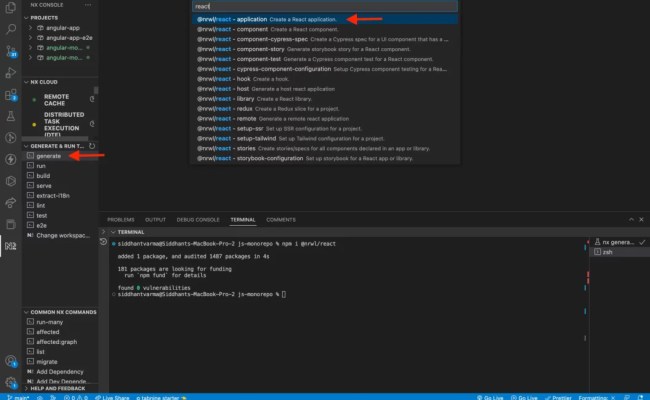Viewport: 650px width, 400px height.
Task: Collapse the Generate & Run Target section
Action: pos(54,146)
